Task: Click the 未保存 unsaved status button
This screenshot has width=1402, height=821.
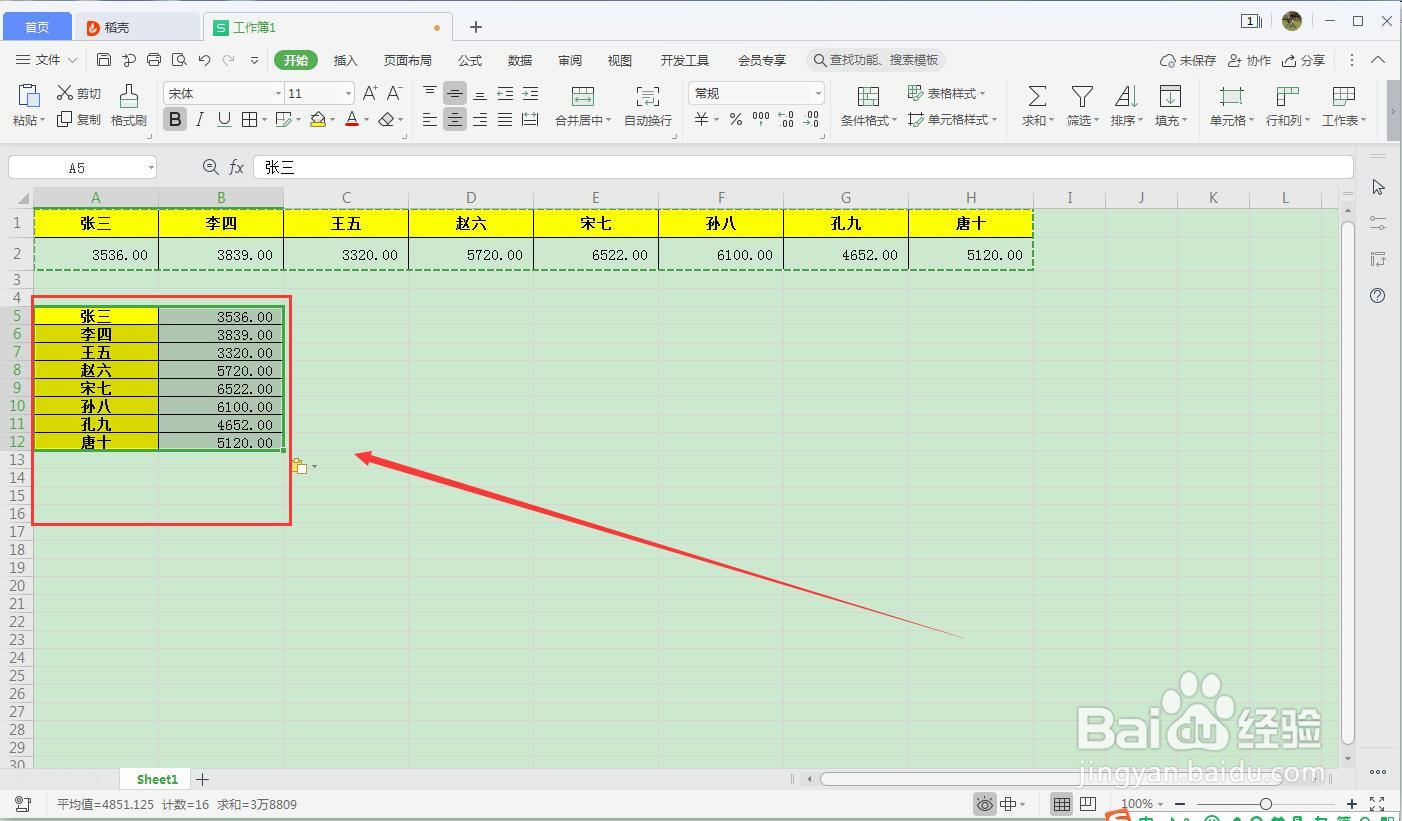Action: pyautogui.click(x=1188, y=60)
